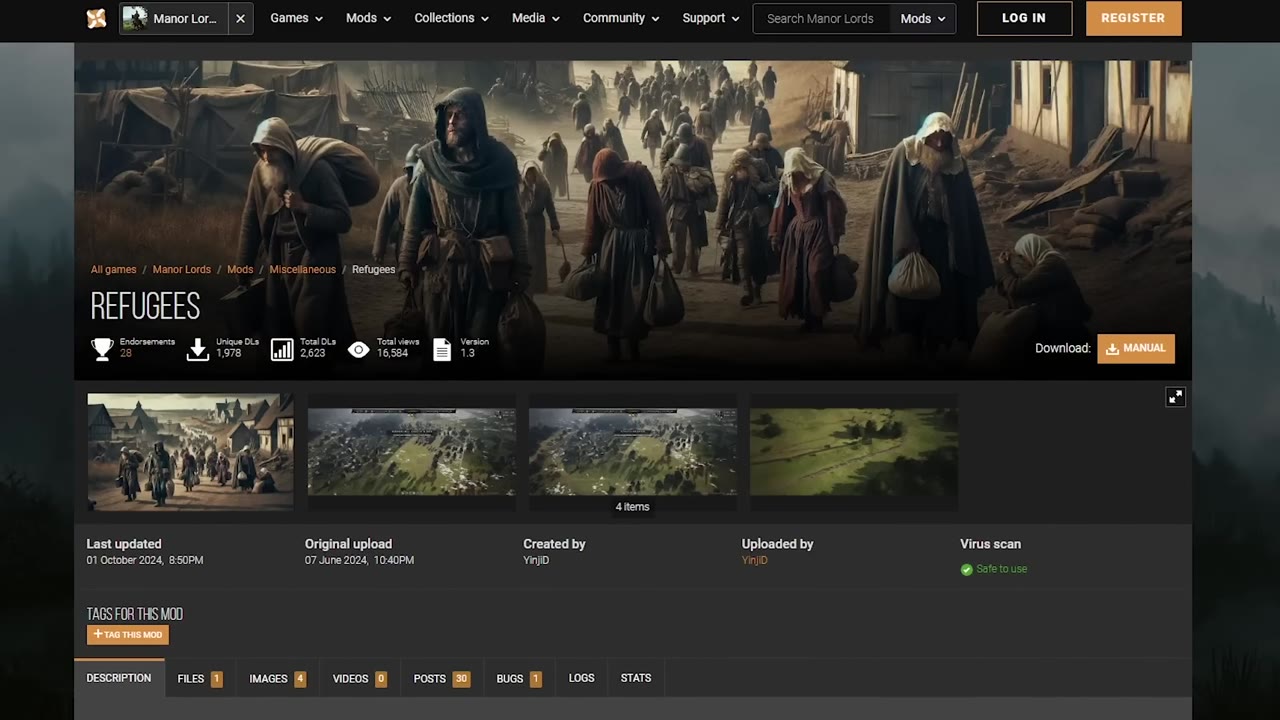Expand the Mods navigation menu
Image resolution: width=1280 pixels, height=720 pixels.
point(368,18)
